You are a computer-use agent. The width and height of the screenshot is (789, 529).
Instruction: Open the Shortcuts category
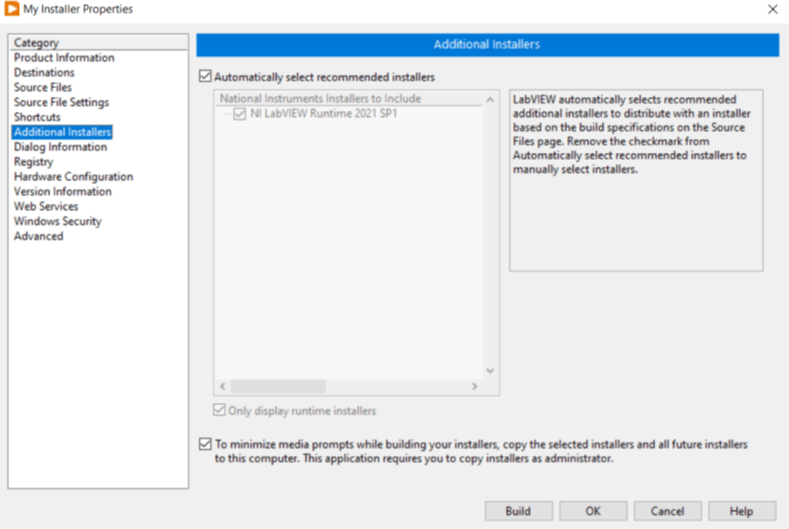pyautogui.click(x=37, y=117)
